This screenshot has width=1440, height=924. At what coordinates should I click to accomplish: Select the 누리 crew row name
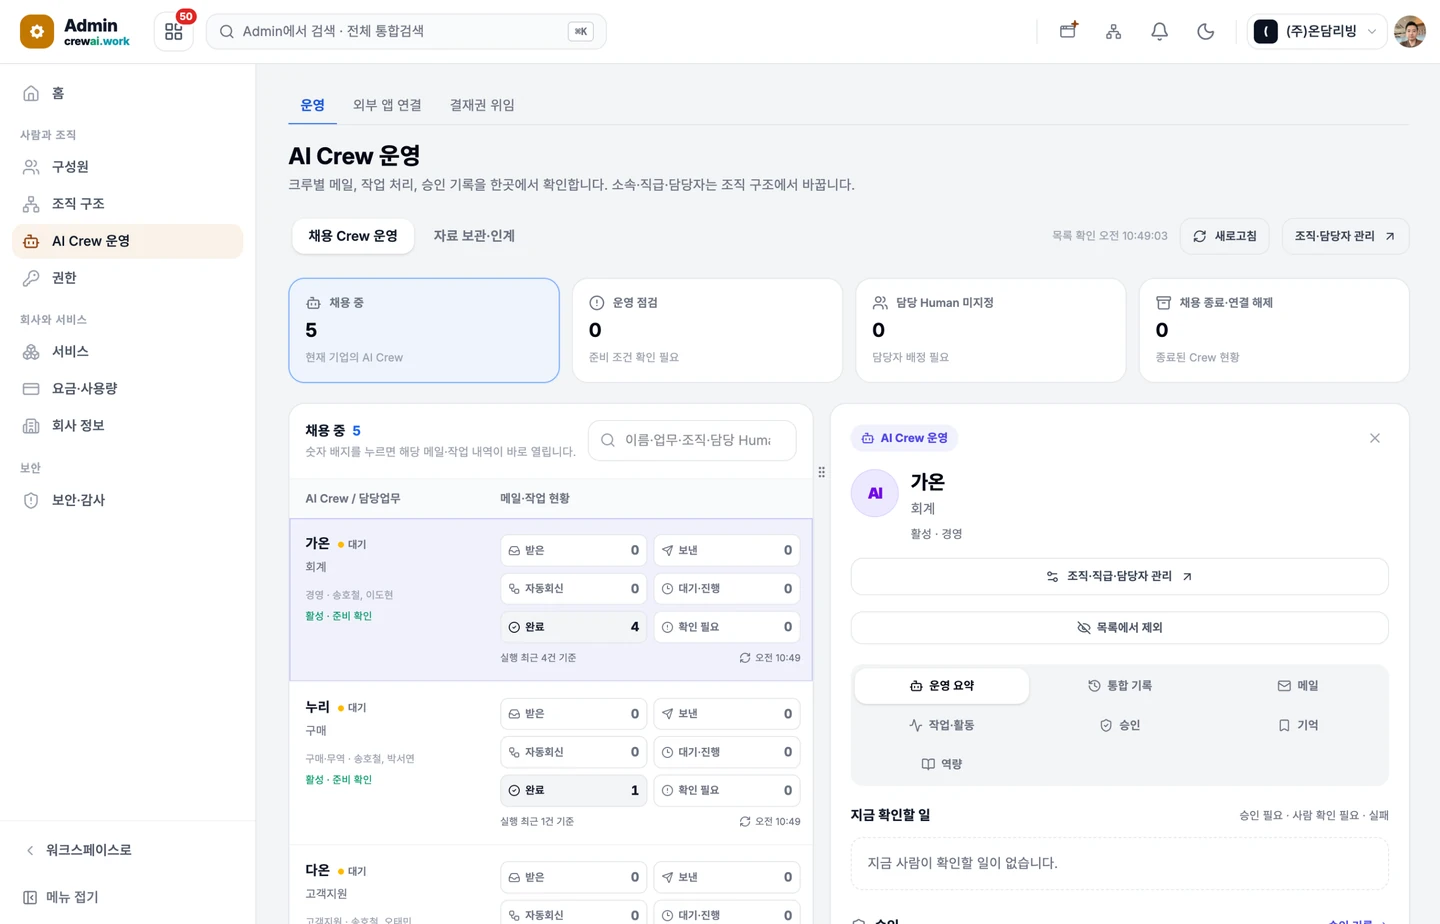(317, 707)
